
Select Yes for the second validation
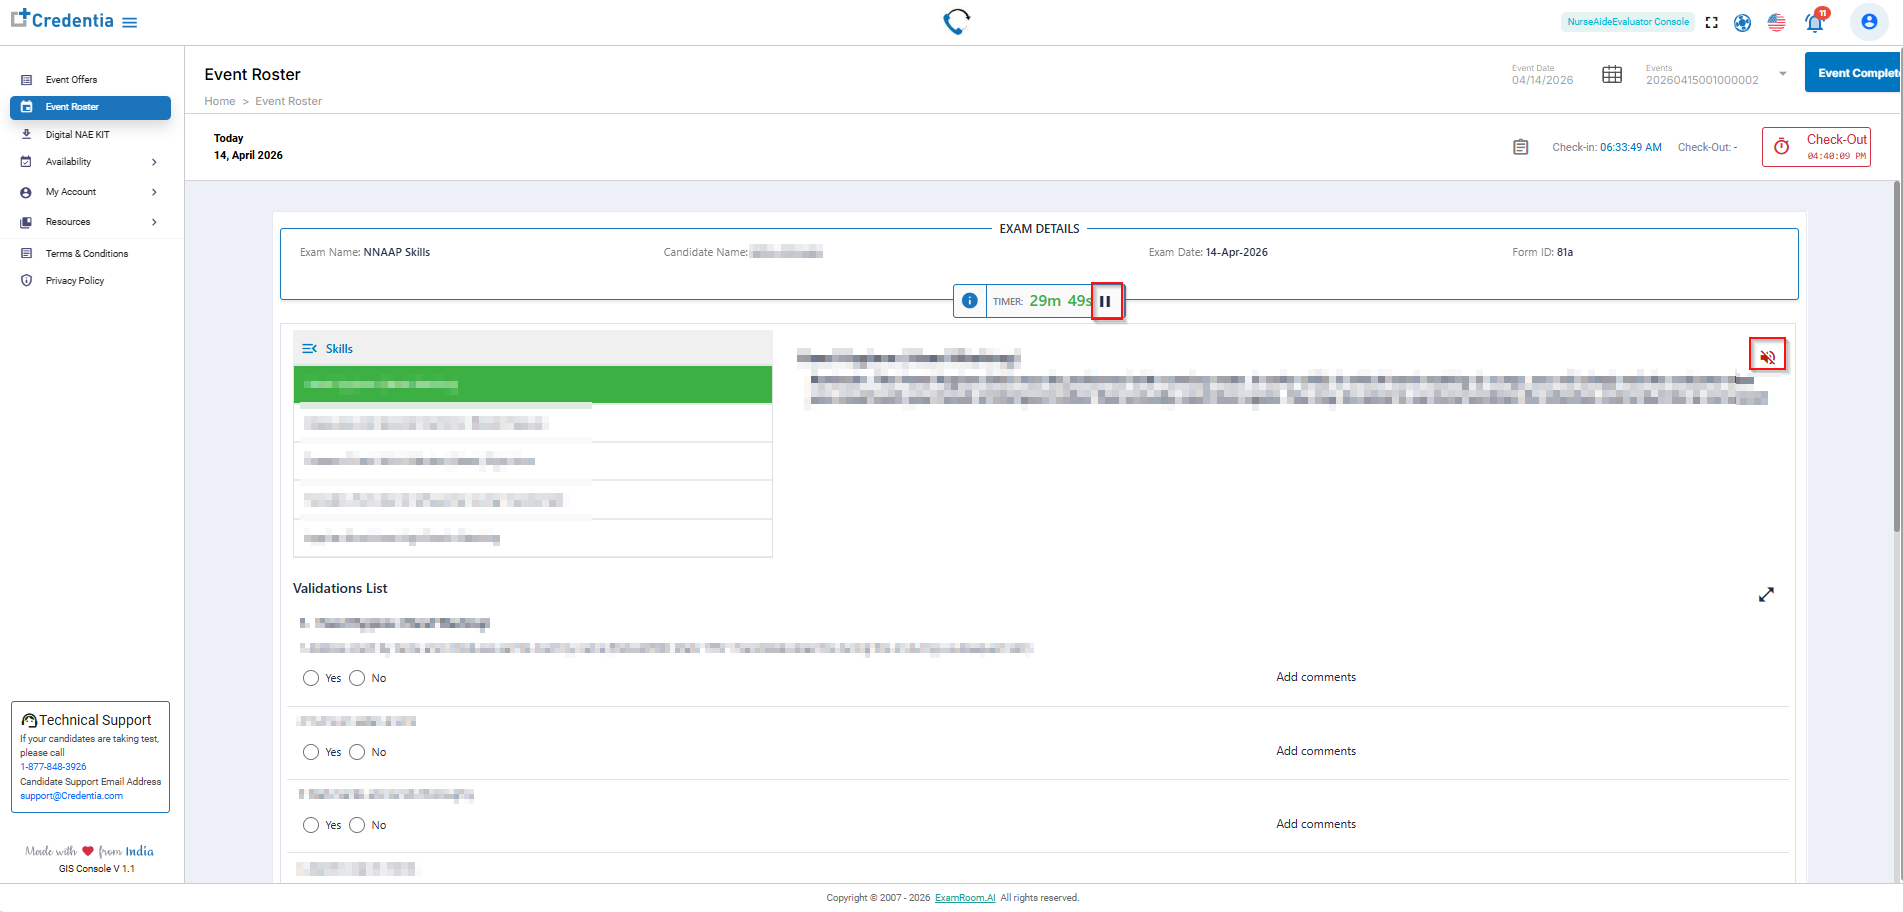[x=311, y=752]
